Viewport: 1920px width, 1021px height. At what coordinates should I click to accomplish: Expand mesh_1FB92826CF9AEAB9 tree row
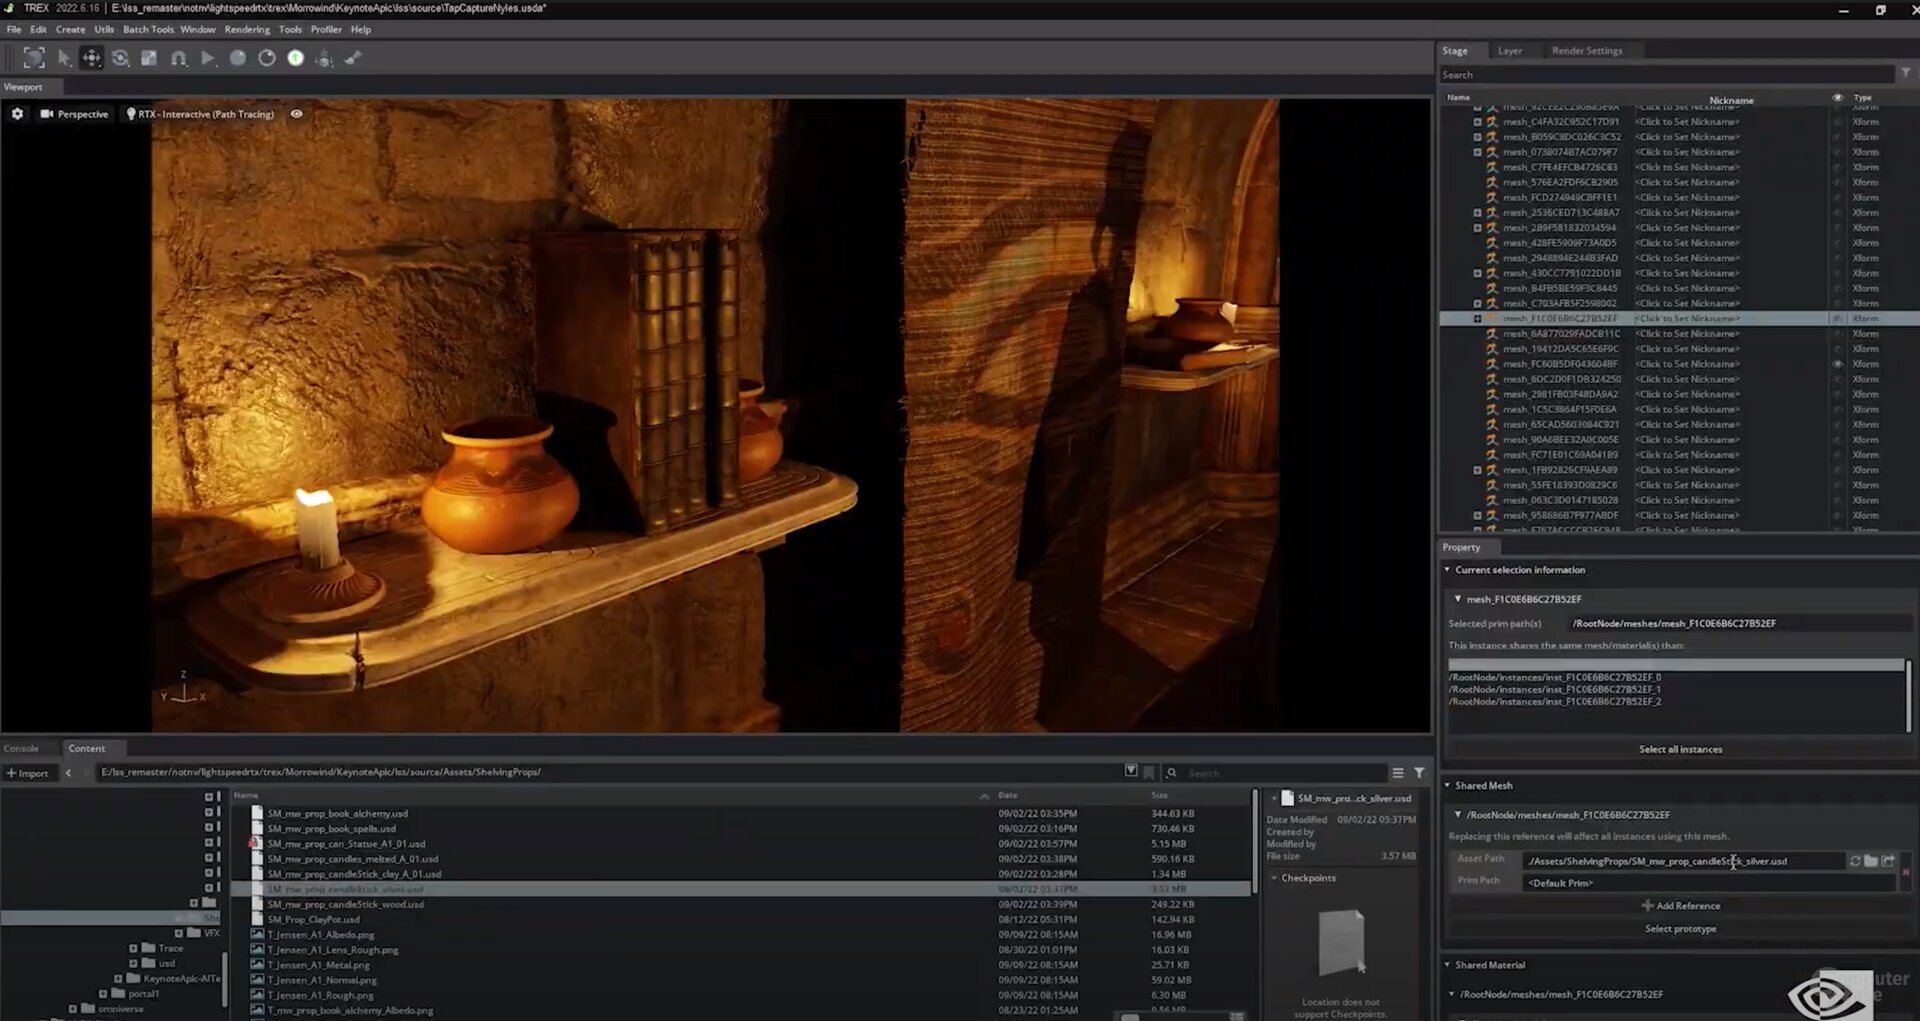tap(1477, 470)
